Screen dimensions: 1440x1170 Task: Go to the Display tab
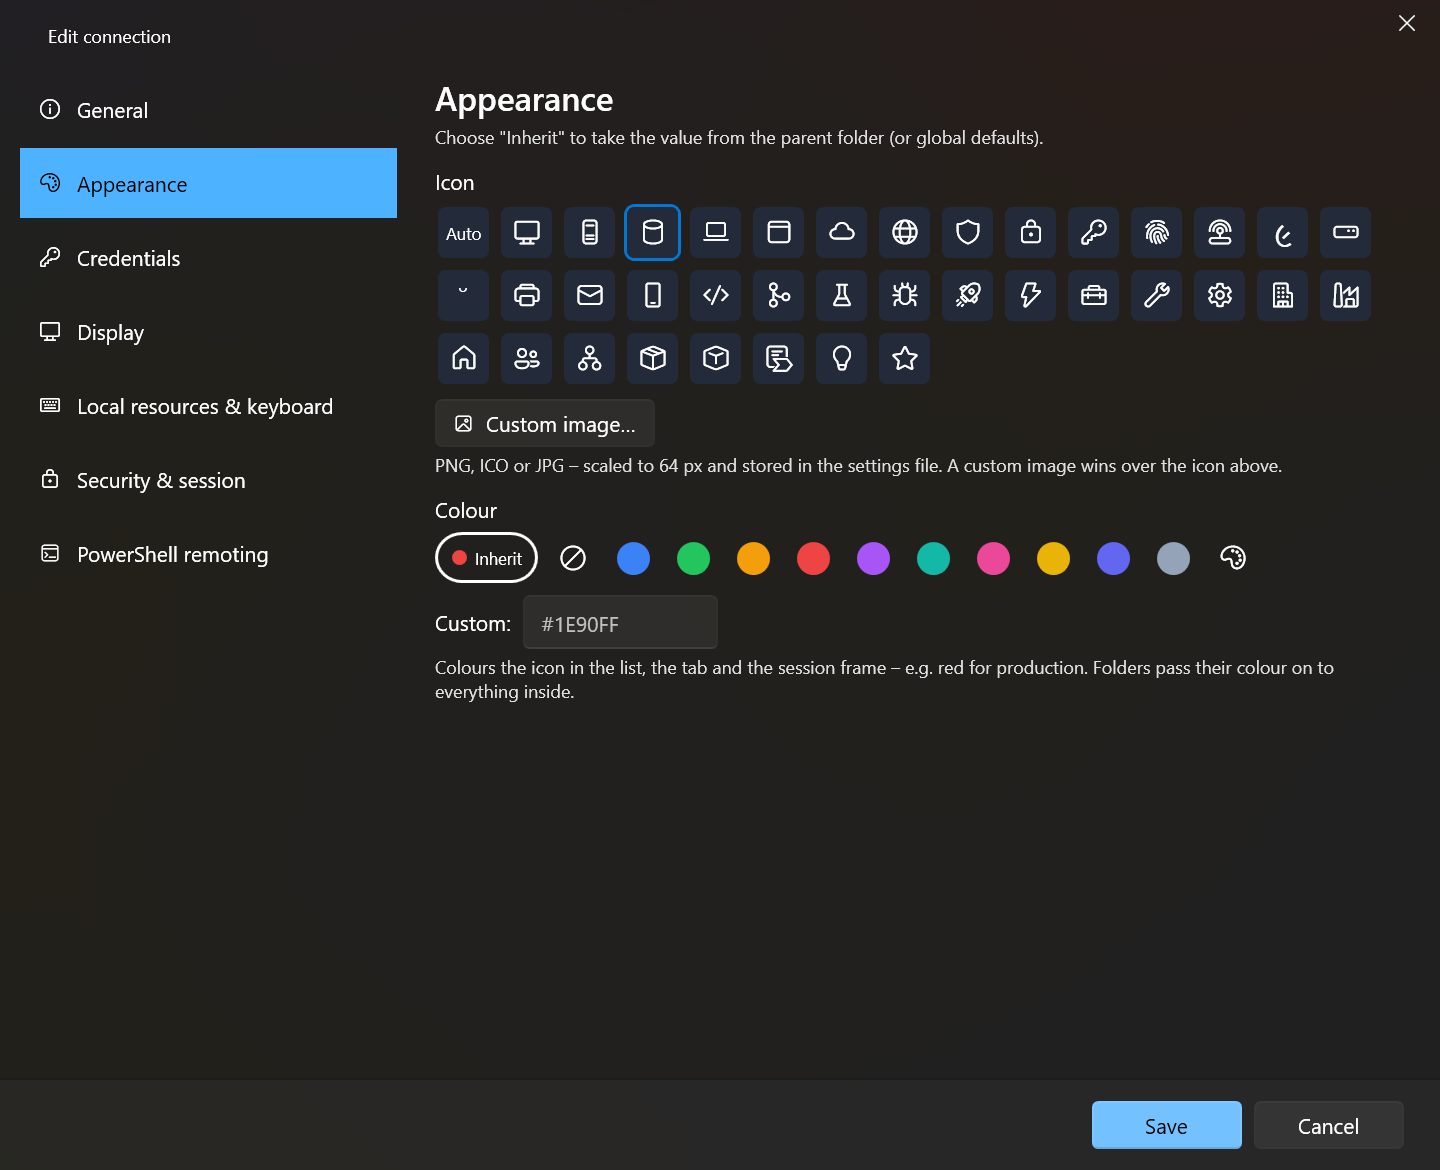click(208, 332)
